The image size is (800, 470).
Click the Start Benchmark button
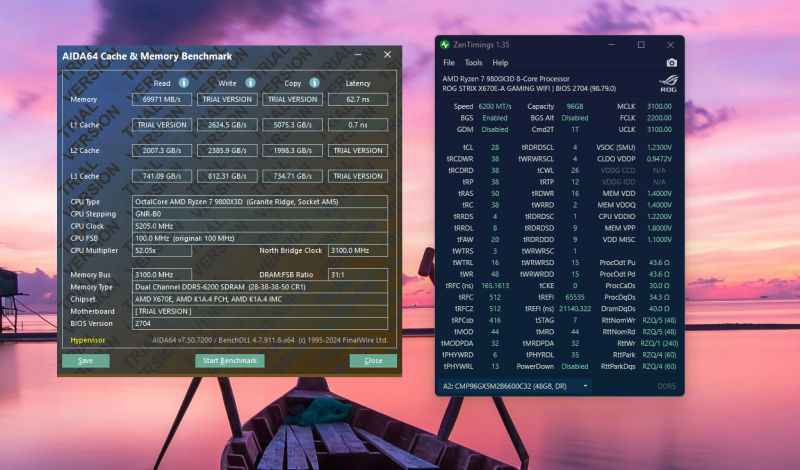coord(230,361)
